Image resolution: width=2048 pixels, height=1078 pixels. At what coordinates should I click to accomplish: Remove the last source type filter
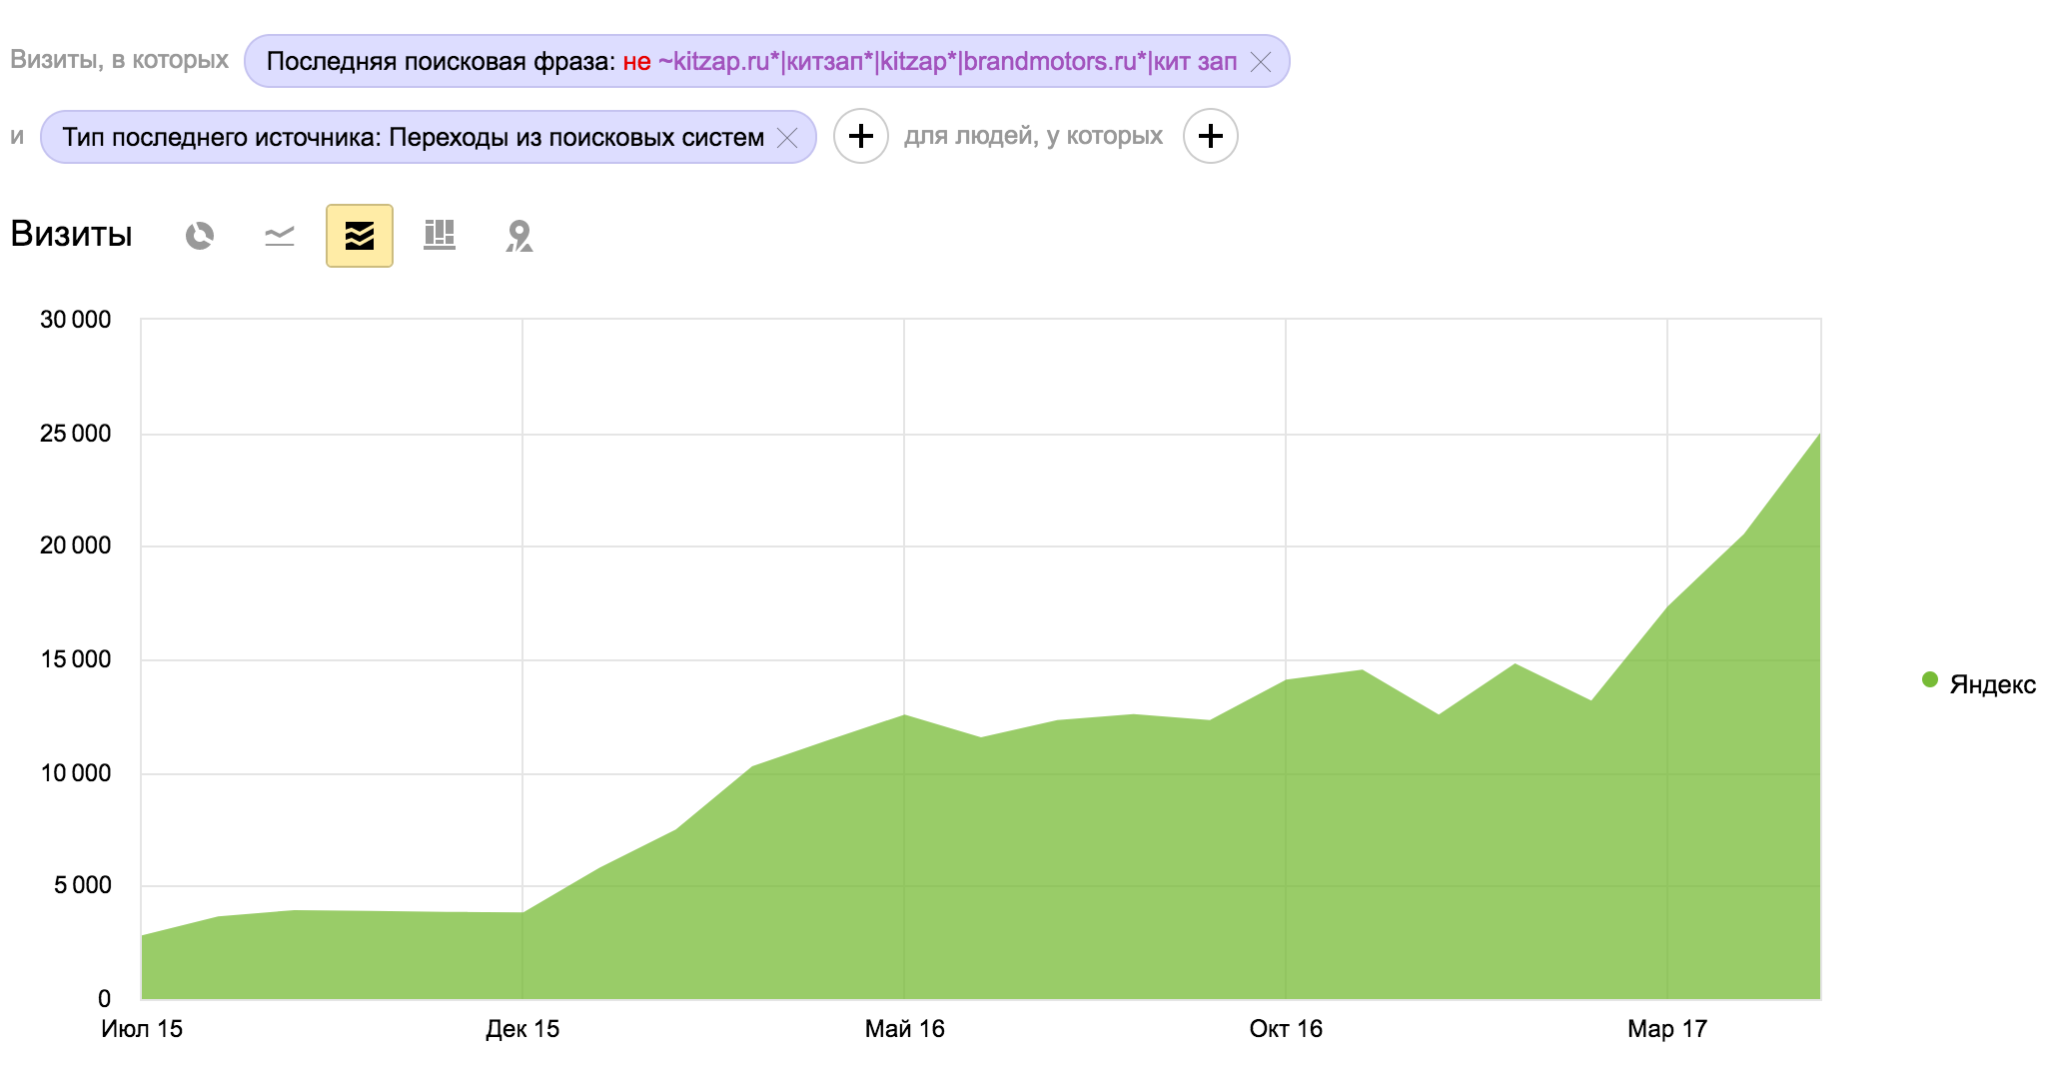click(x=788, y=138)
